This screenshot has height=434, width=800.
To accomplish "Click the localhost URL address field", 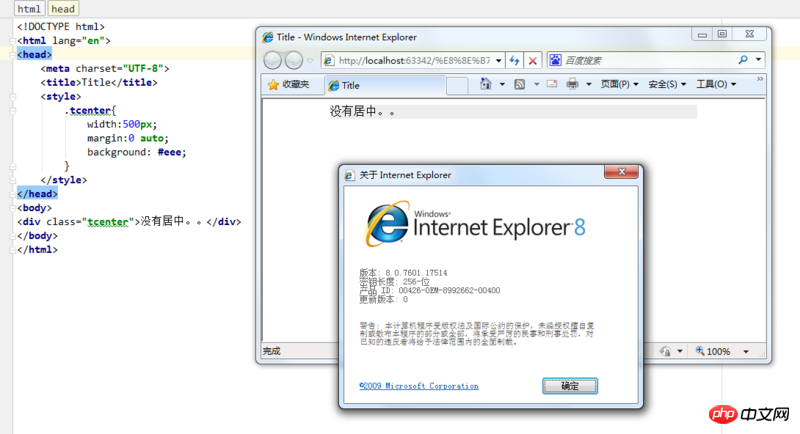I will (x=414, y=61).
